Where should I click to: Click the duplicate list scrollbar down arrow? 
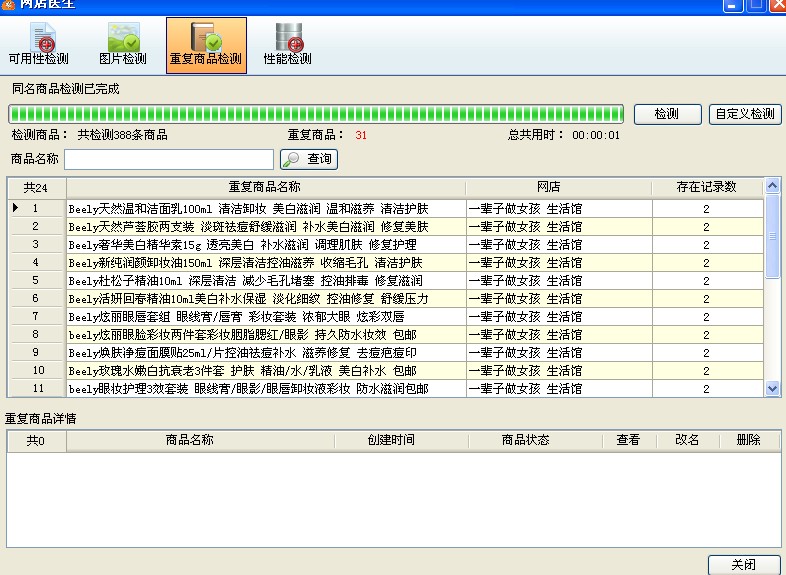click(772, 388)
